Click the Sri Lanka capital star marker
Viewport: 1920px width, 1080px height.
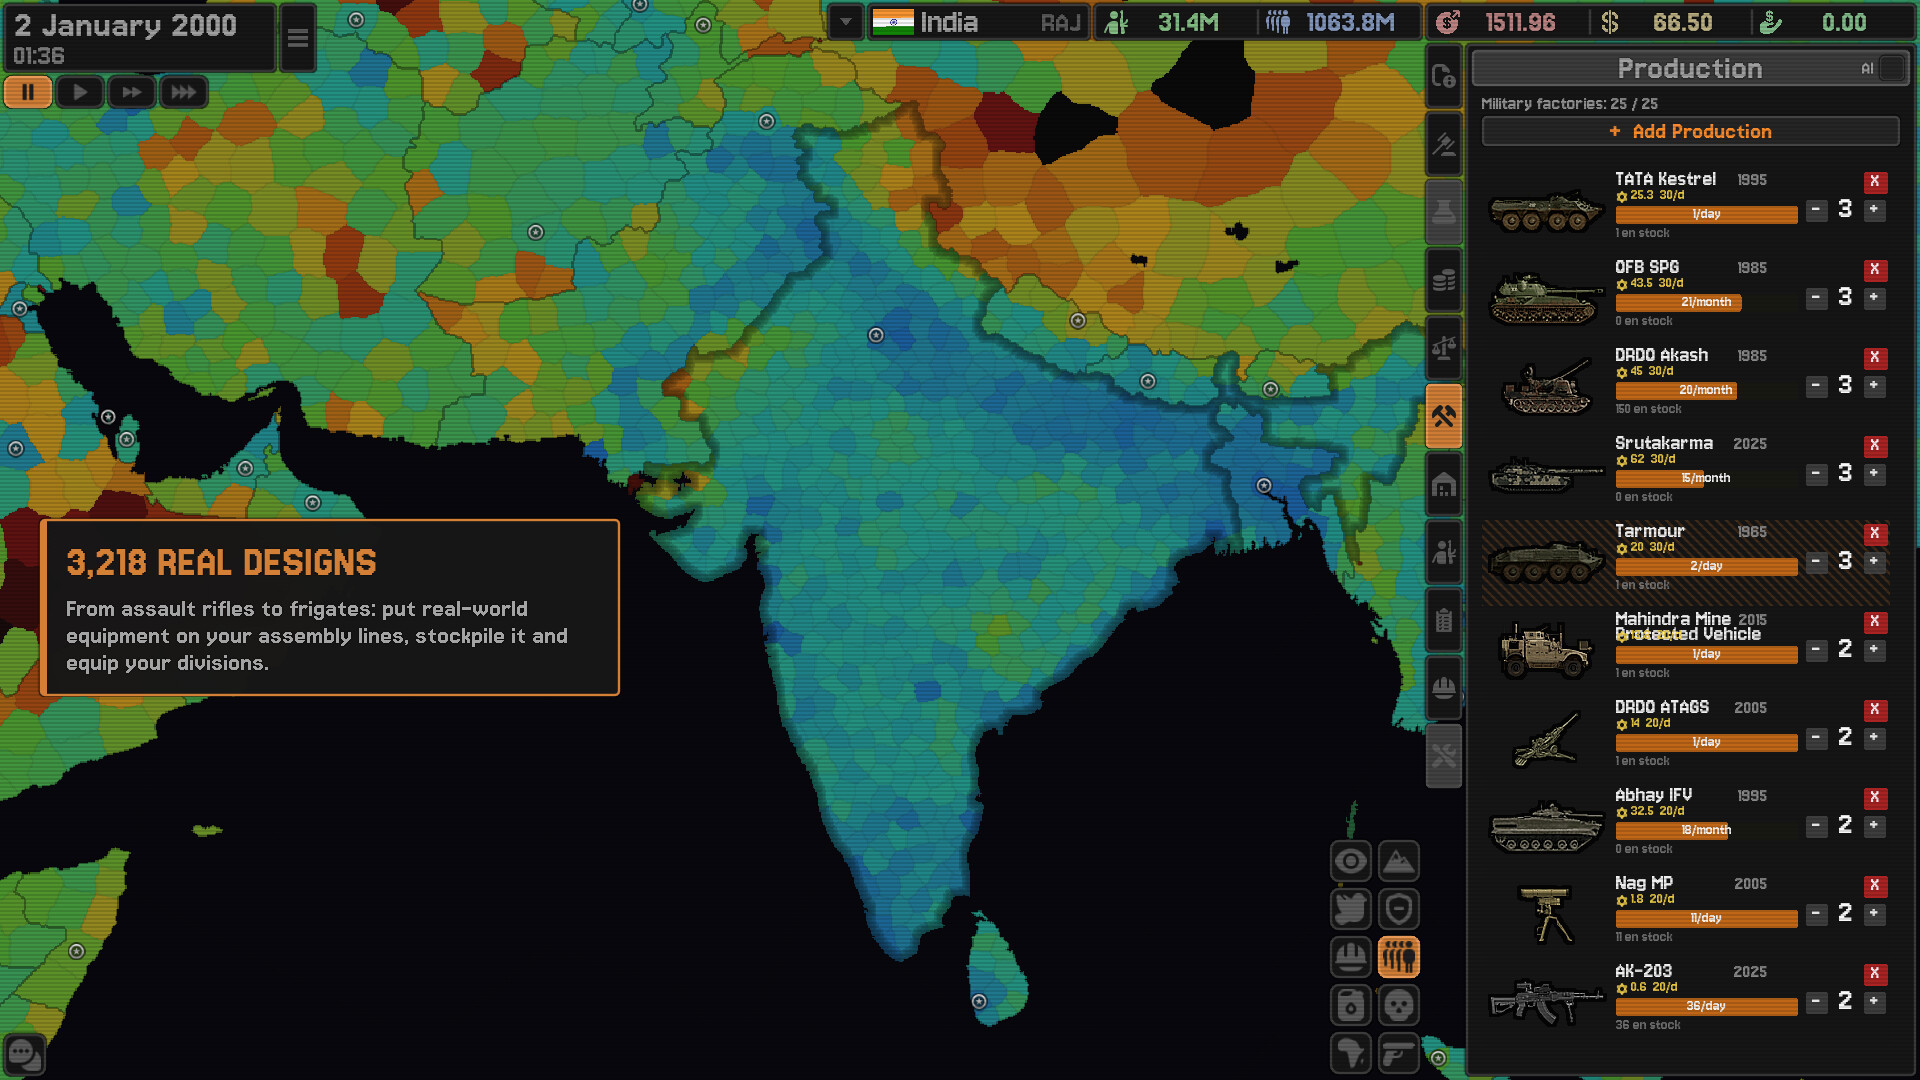pos(979,1001)
